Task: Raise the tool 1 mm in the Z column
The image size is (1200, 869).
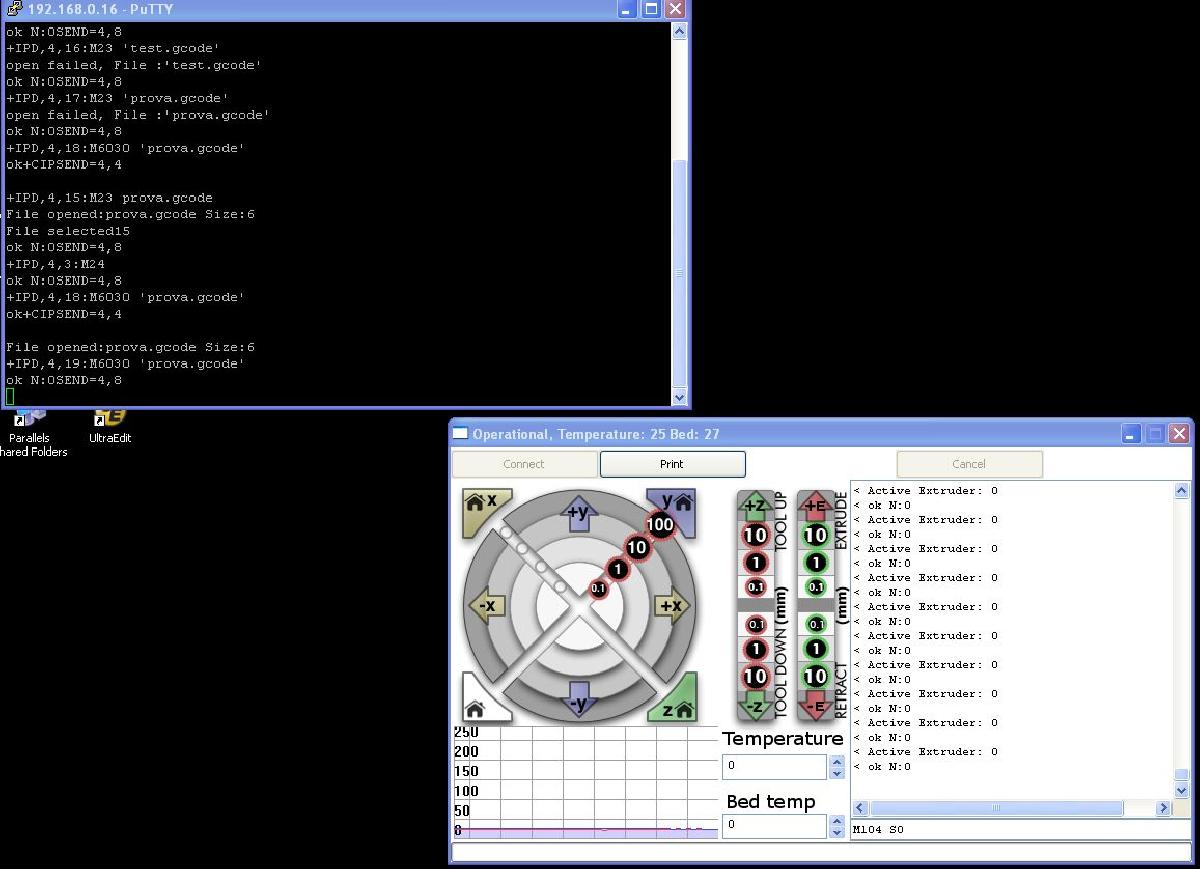Action: 755,563
